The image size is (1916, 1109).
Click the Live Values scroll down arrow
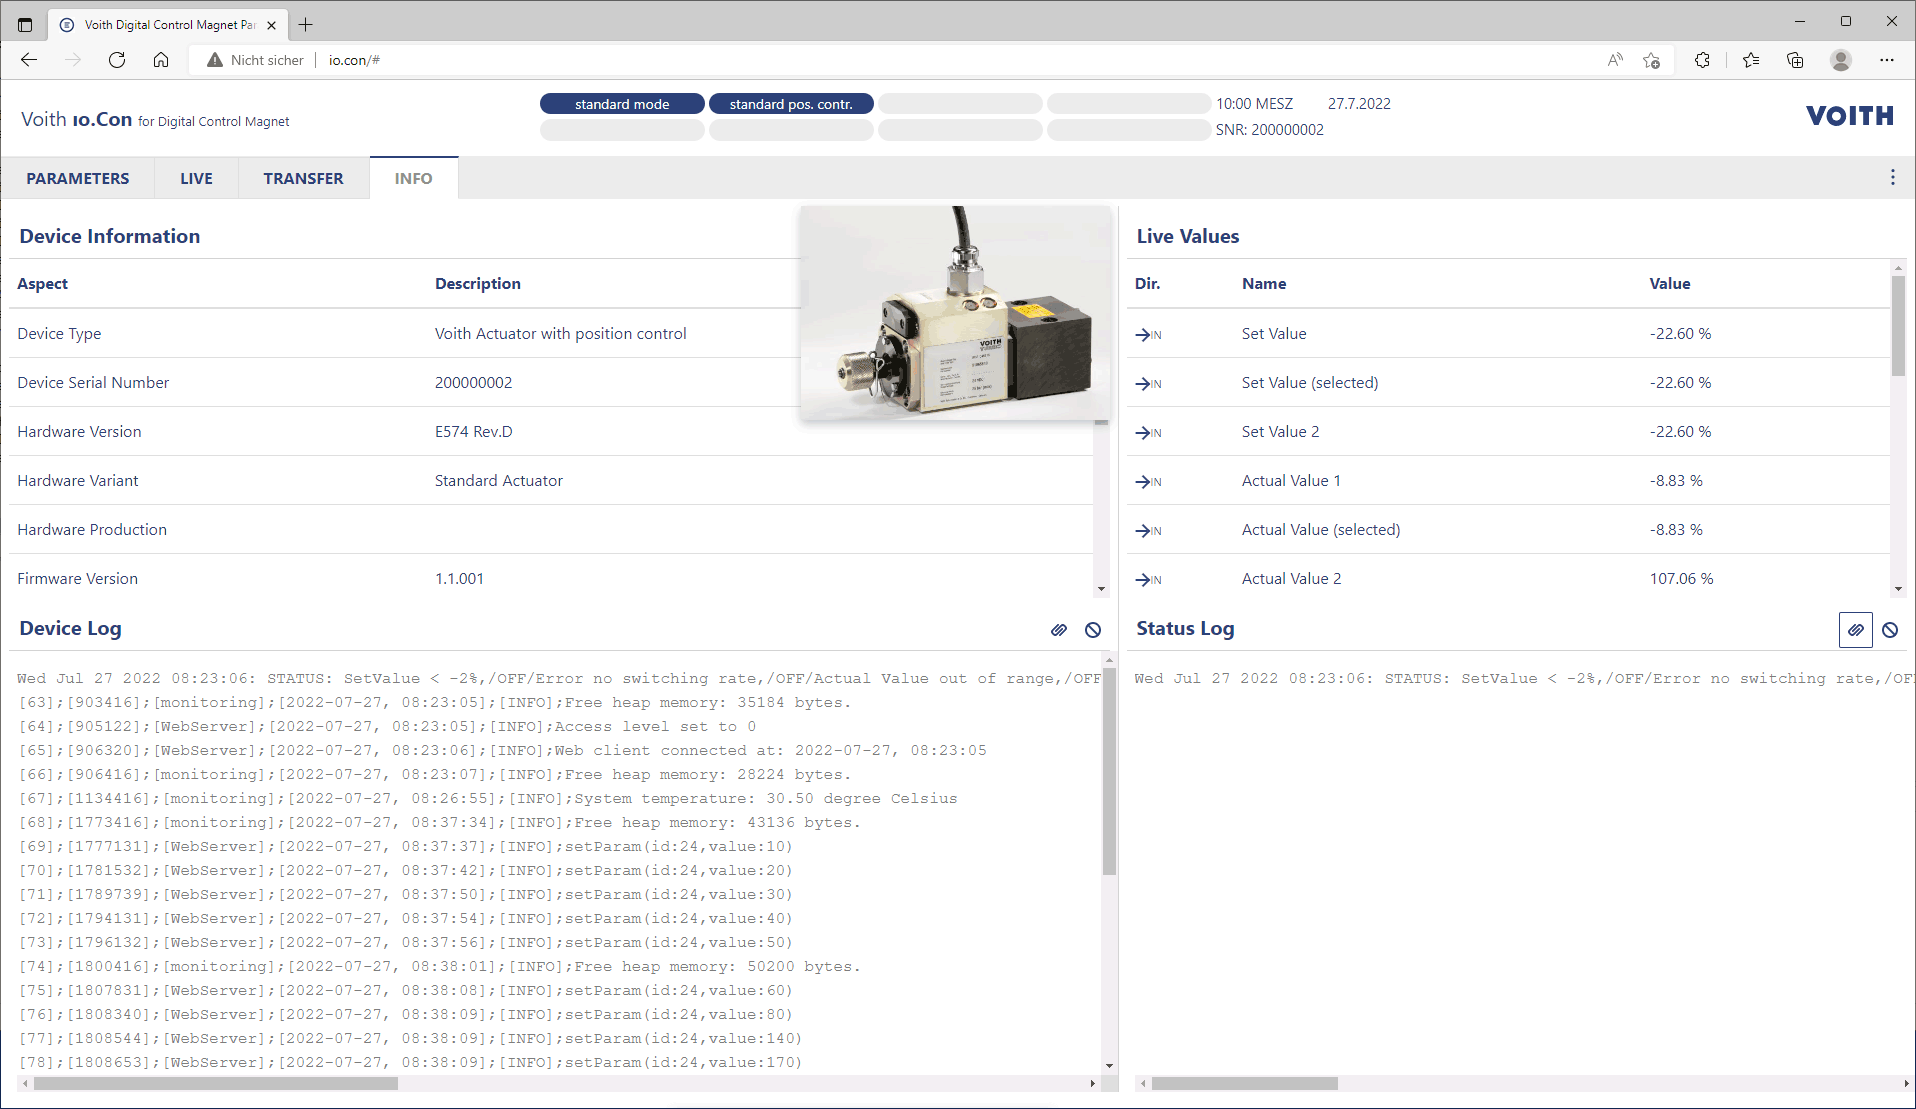(x=1898, y=589)
